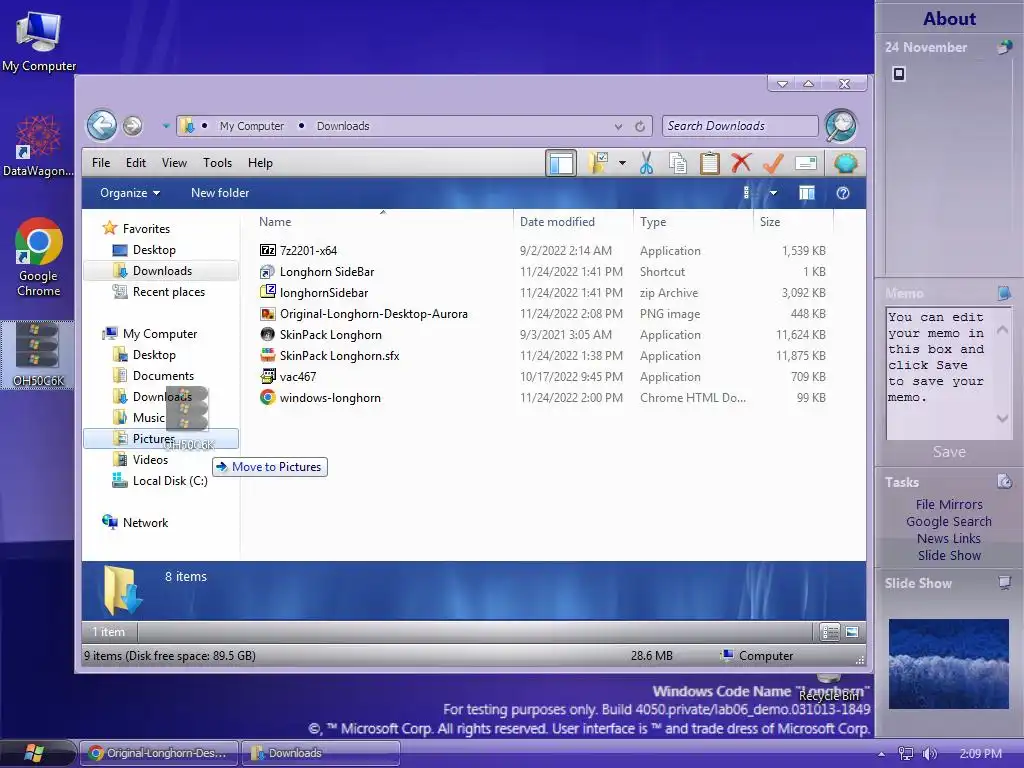Open the Help menu
The image size is (1024, 768).
point(260,163)
